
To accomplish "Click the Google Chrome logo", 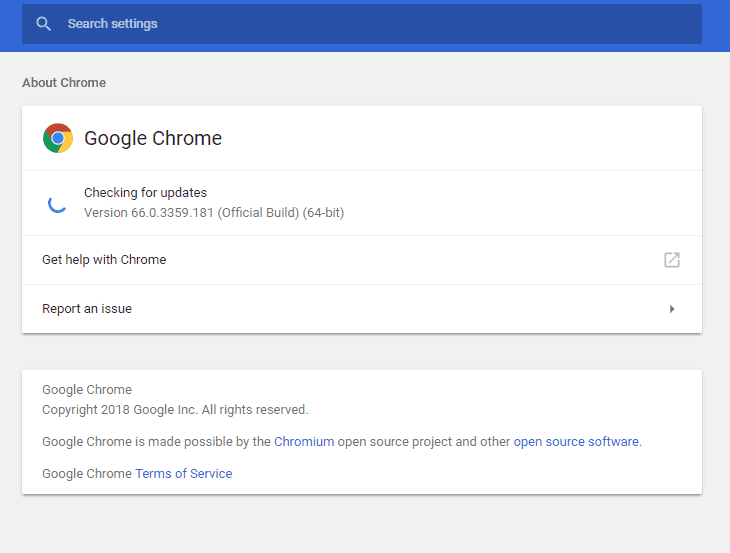I will tap(58, 138).
